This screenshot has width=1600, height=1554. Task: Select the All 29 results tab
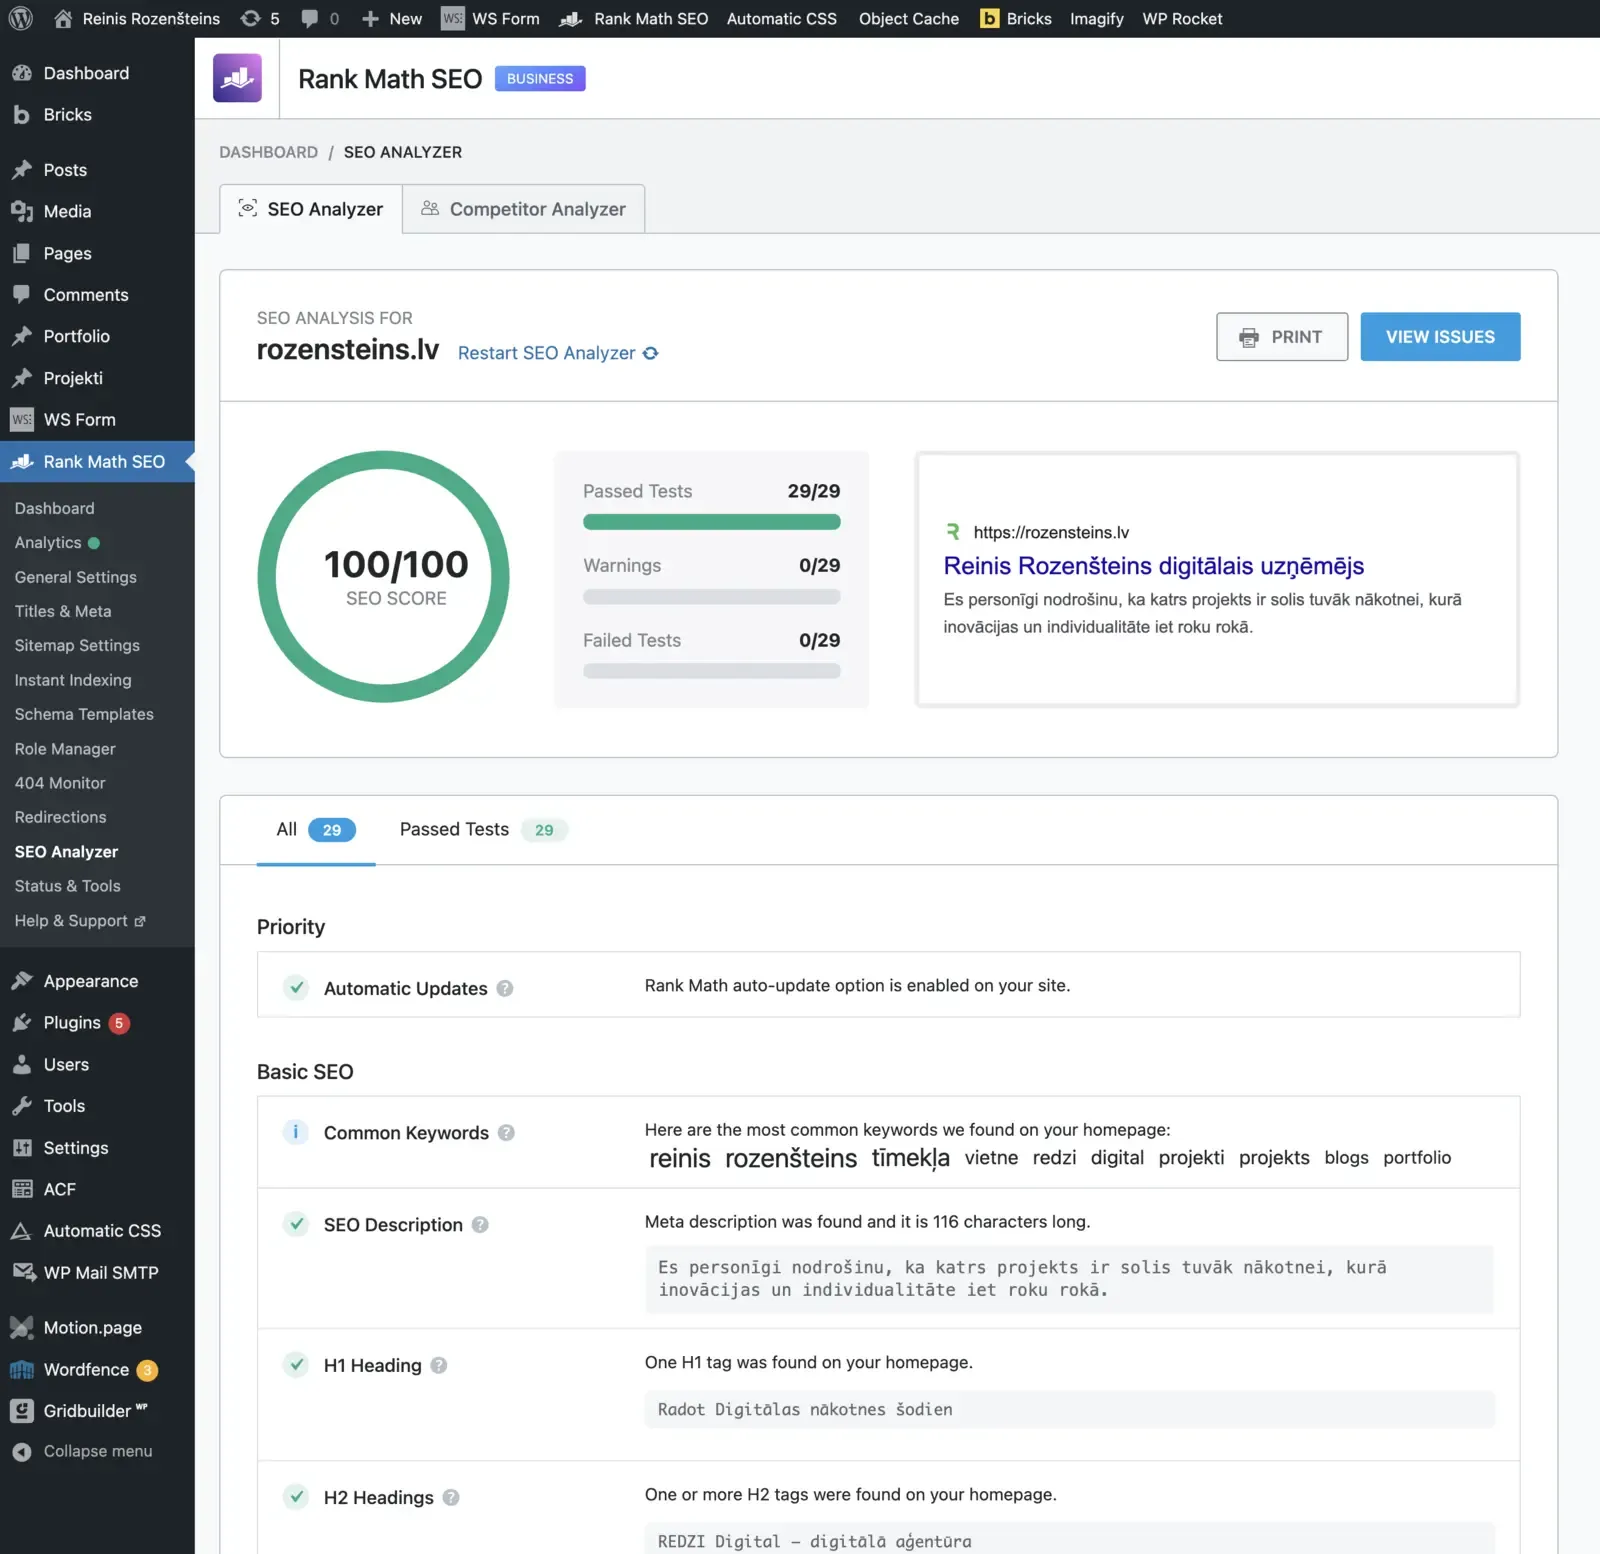[316, 830]
